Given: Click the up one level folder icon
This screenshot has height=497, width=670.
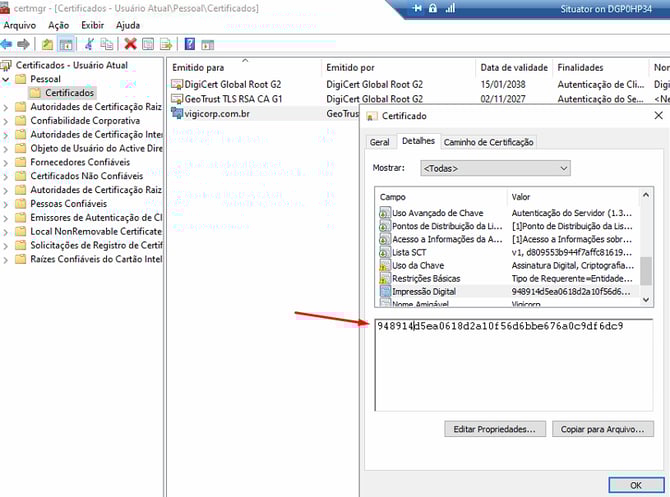Looking at the screenshot, I should [x=47, y=44].
